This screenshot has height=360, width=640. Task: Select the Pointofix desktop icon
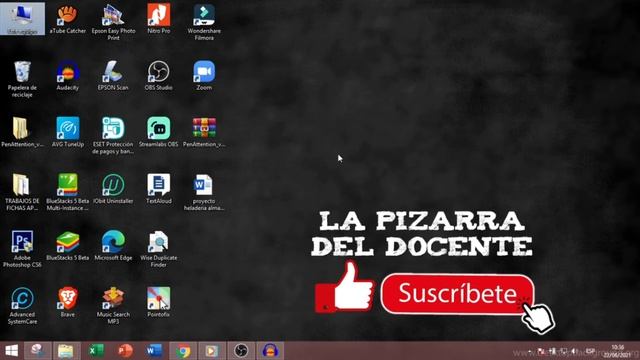(159, 303)
